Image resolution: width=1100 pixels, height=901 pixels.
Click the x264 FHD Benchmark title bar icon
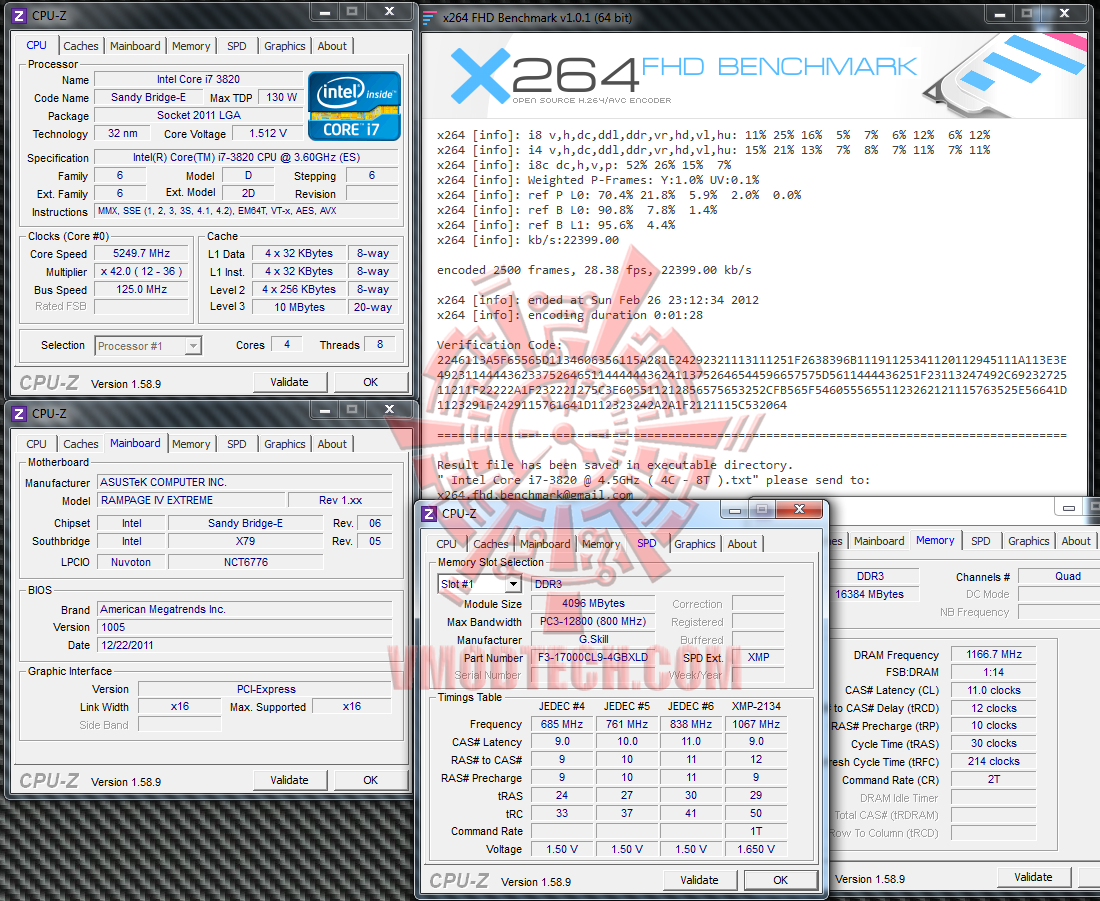click(x=430, y=17)
